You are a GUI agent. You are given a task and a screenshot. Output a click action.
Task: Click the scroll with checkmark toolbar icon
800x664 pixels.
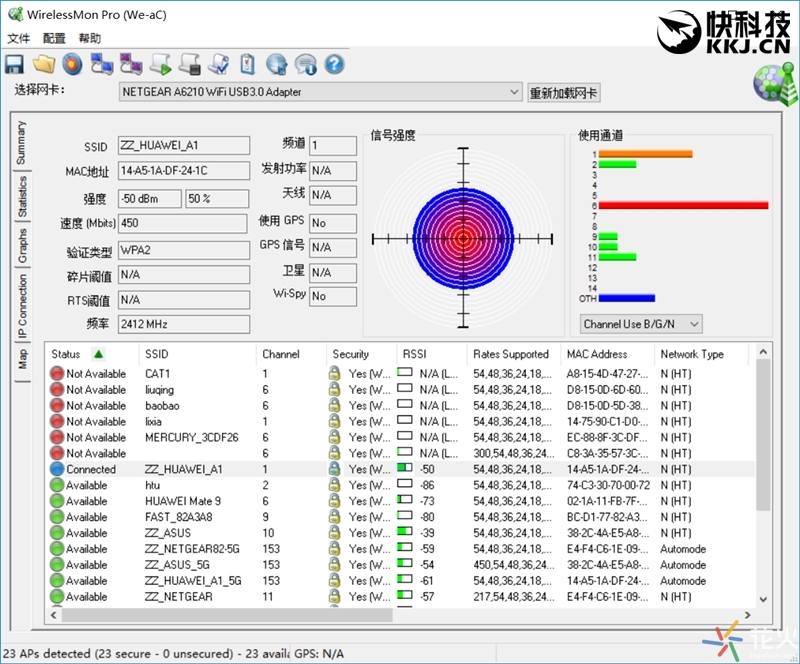(219, 64)
